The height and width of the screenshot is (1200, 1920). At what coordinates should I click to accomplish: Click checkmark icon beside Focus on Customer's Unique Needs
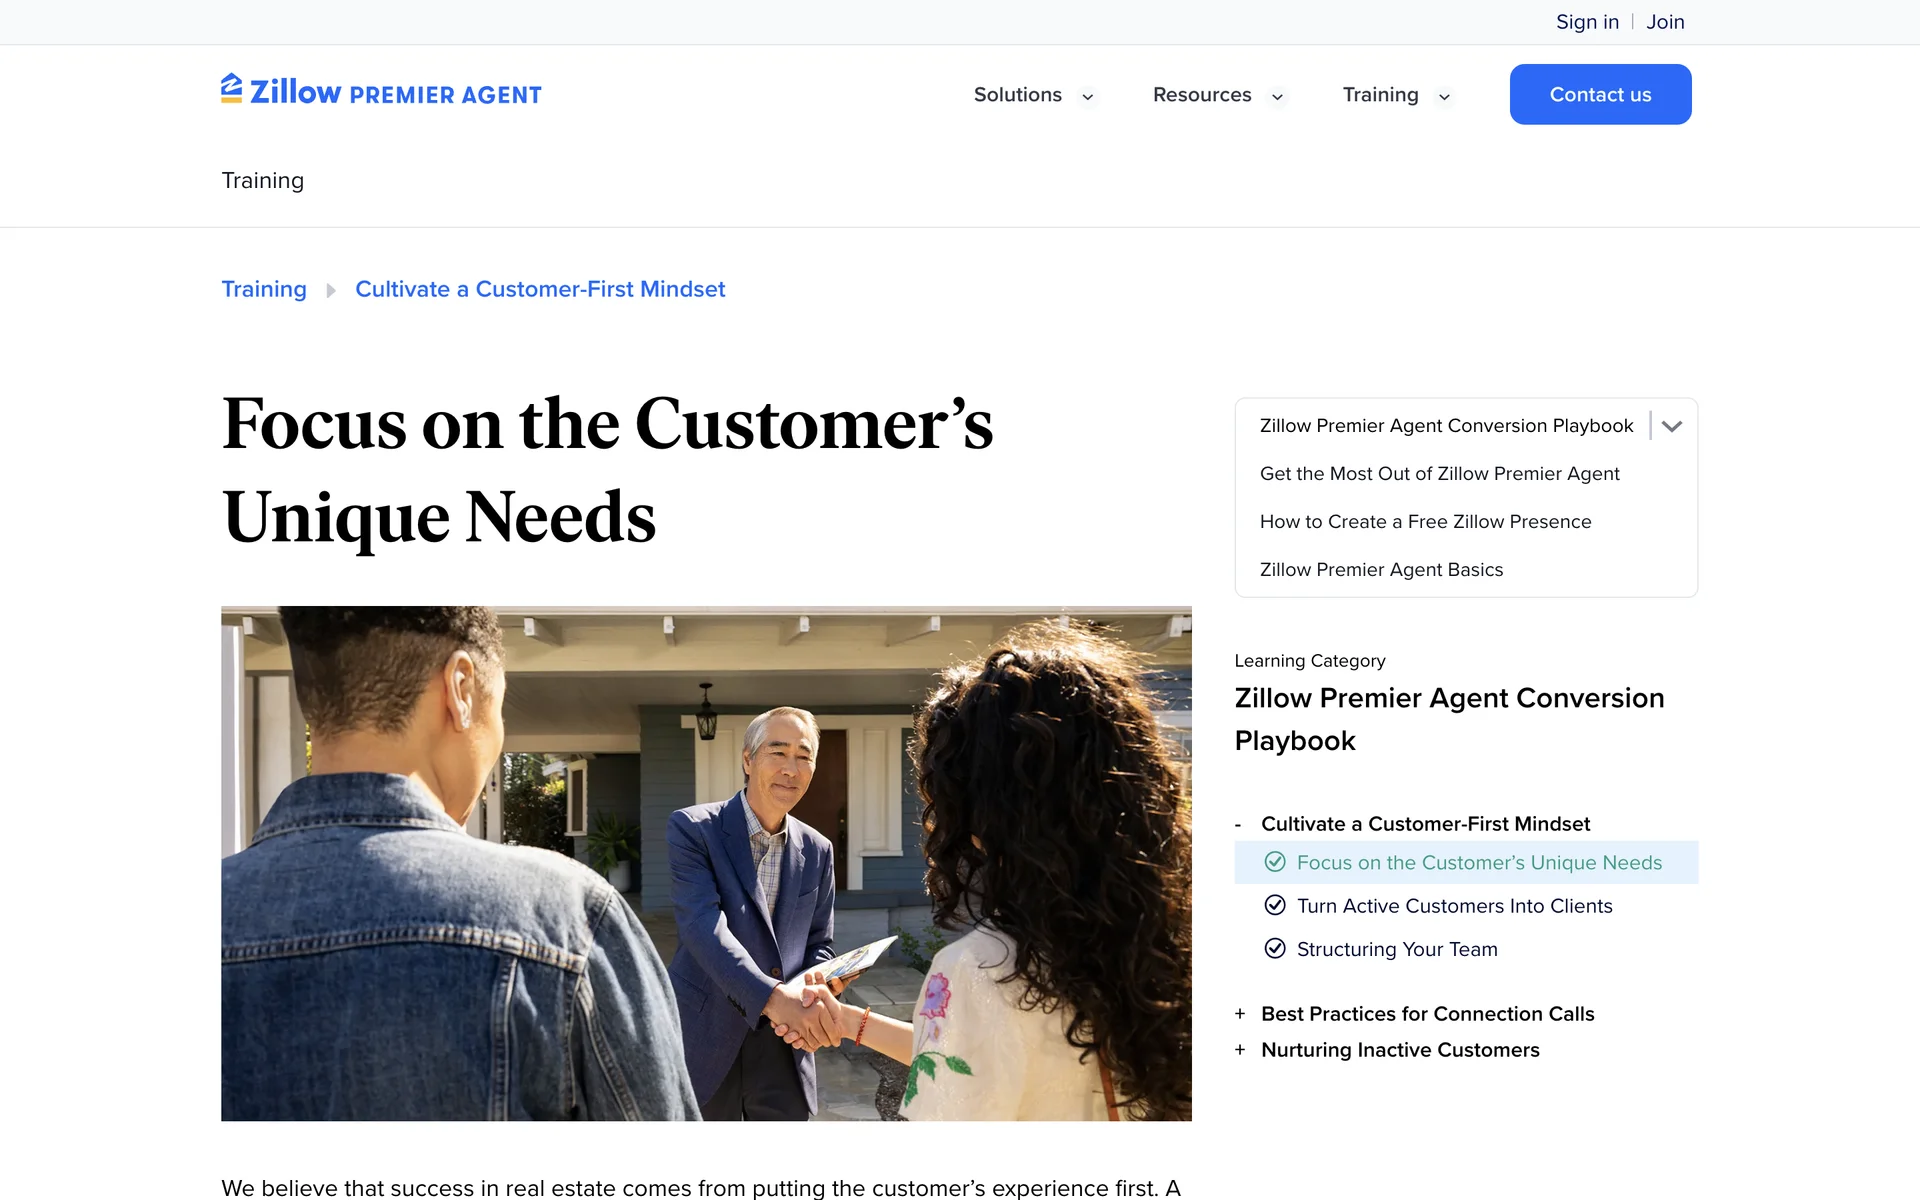pyautogui.click(x=1275, y=862)
